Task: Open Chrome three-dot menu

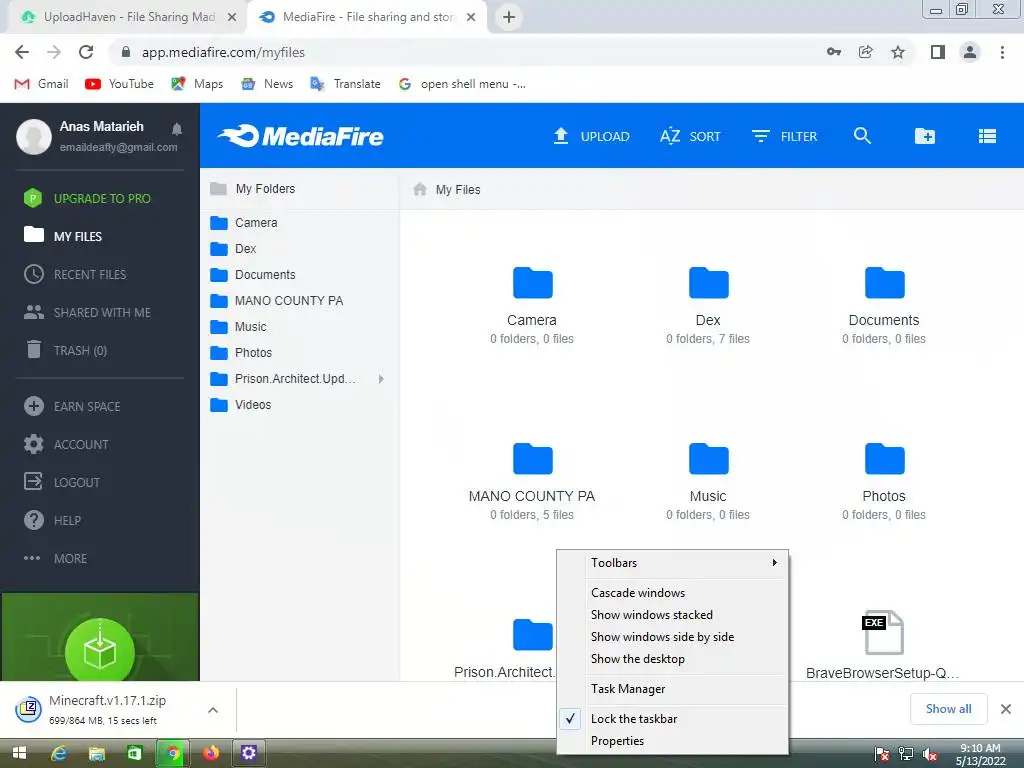Action: (1002, 52)
